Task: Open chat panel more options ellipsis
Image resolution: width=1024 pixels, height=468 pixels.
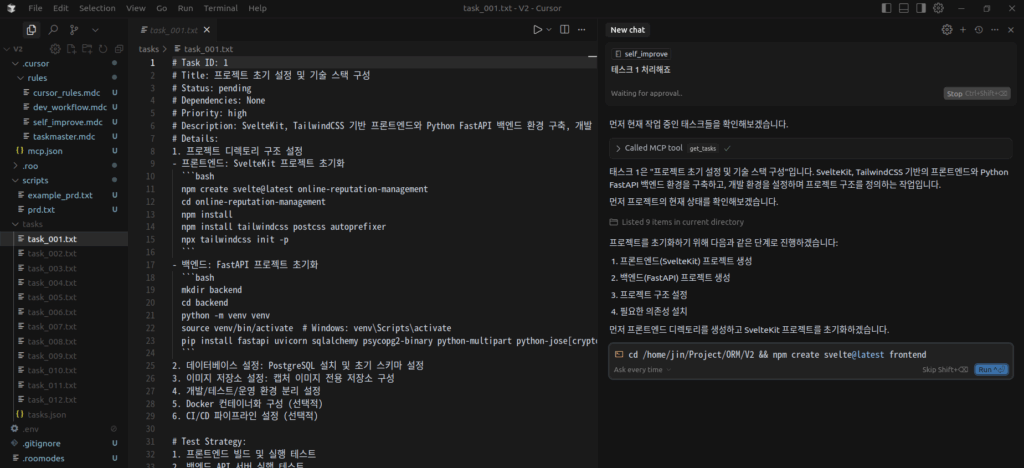Action: [994, 29]
